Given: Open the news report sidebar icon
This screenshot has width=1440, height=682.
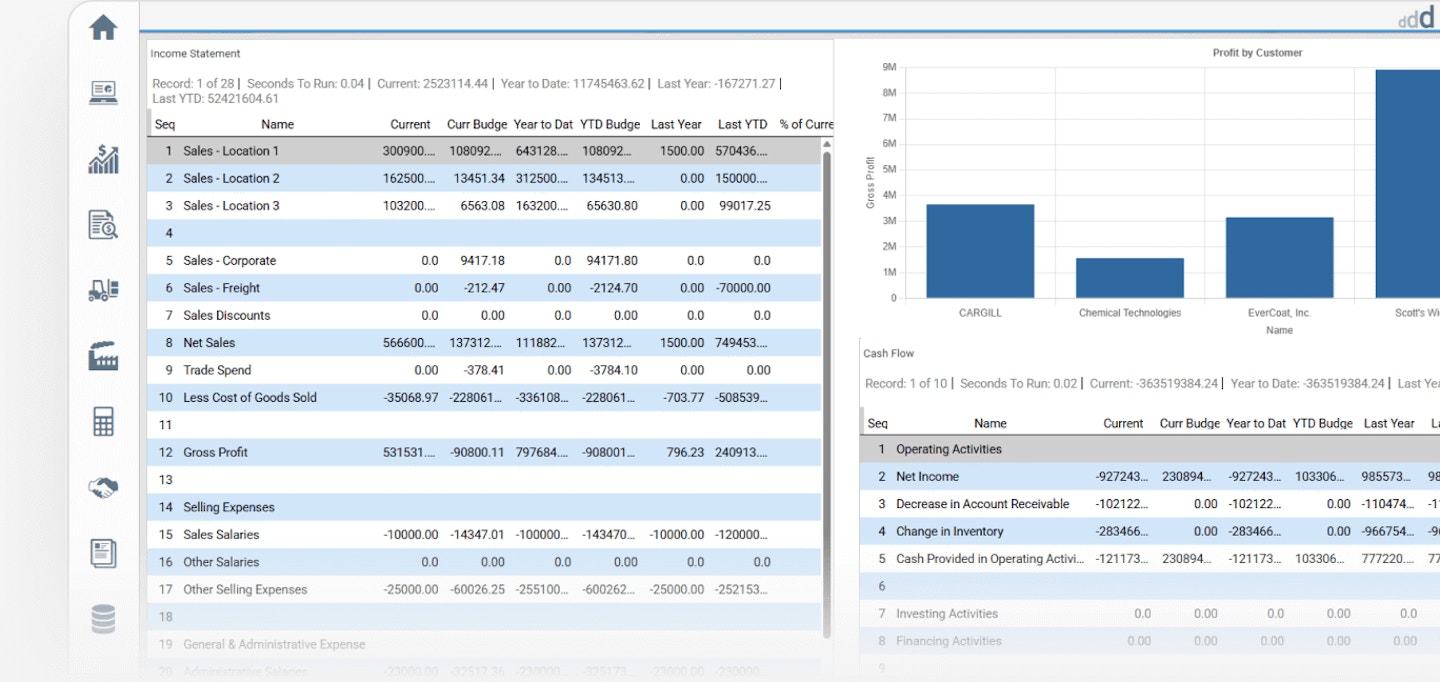Looking at the screenshot, I should click(103, 553).
